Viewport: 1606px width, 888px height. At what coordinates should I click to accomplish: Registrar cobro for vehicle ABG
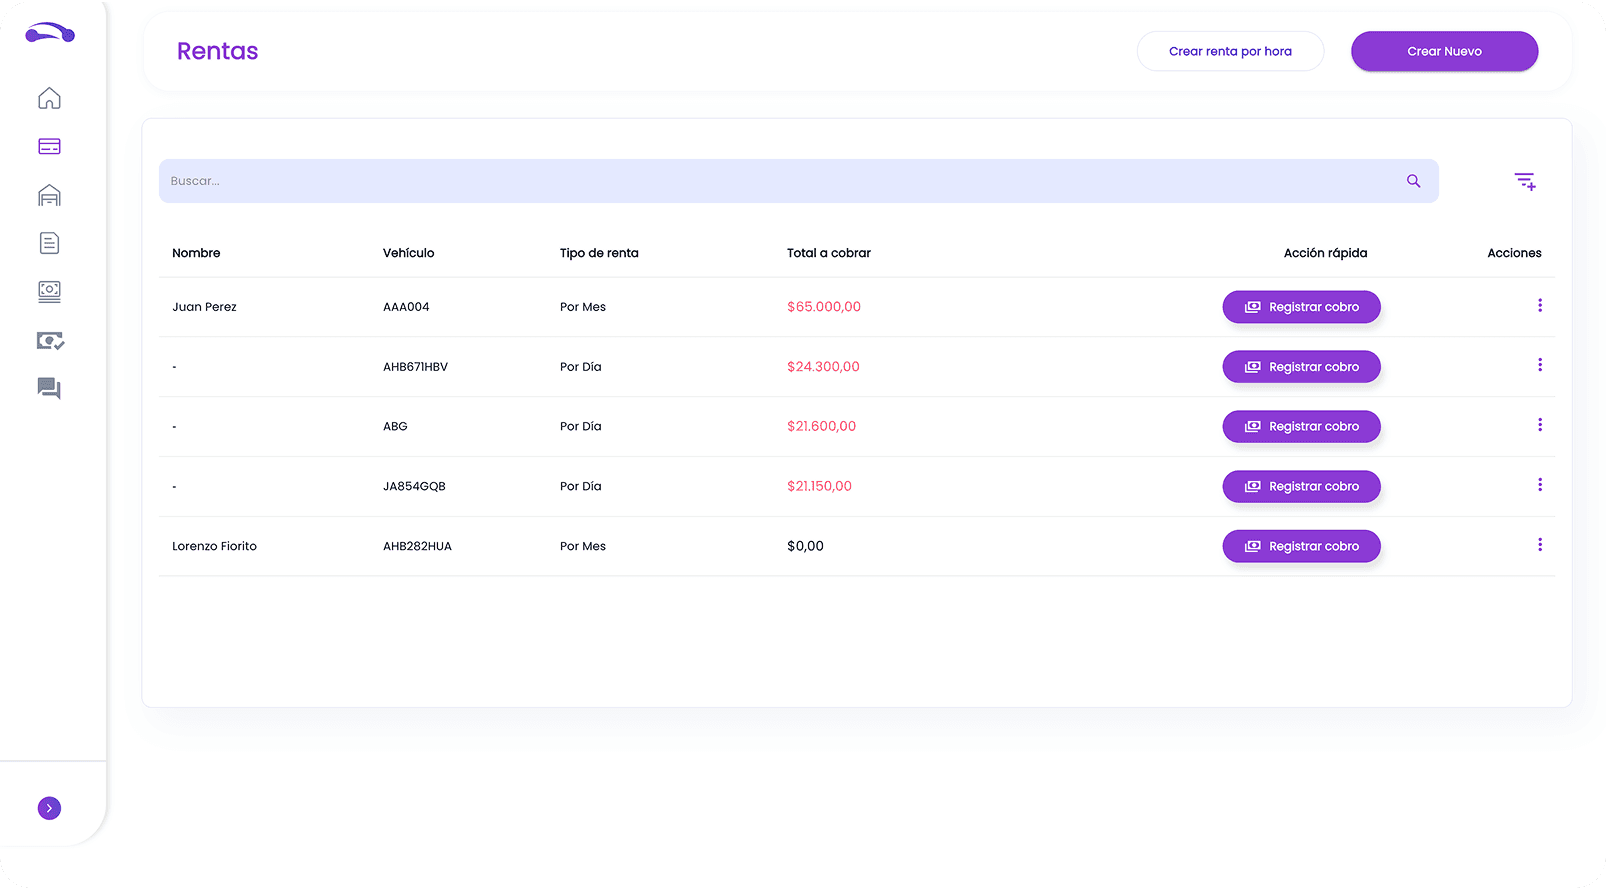pos(1301,426)
